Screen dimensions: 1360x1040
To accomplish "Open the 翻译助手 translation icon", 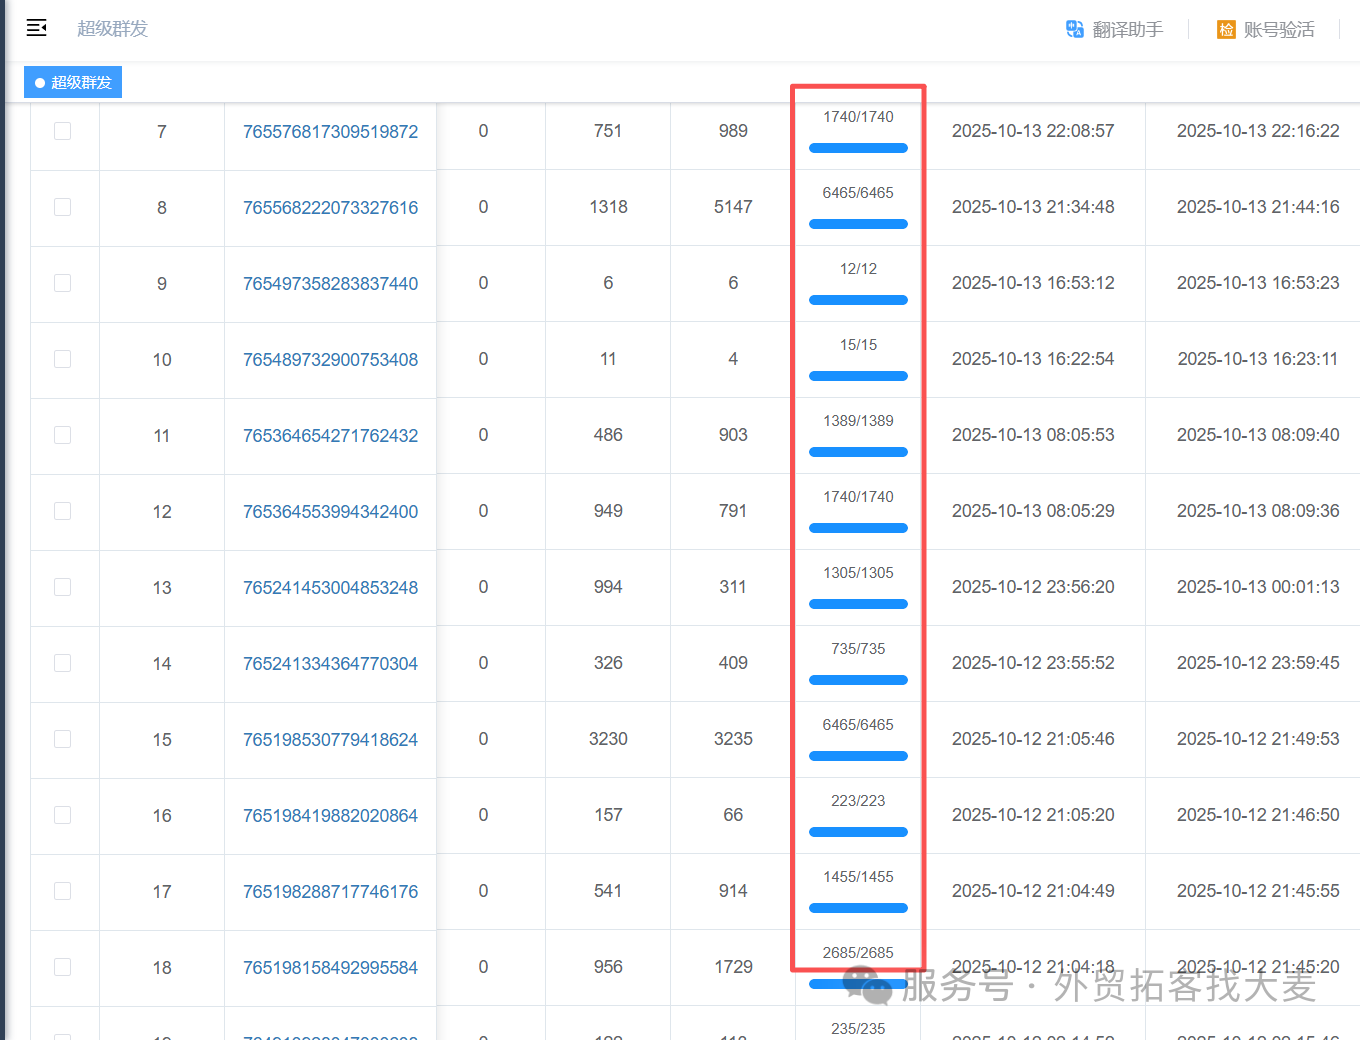I will coord(1075,29).
